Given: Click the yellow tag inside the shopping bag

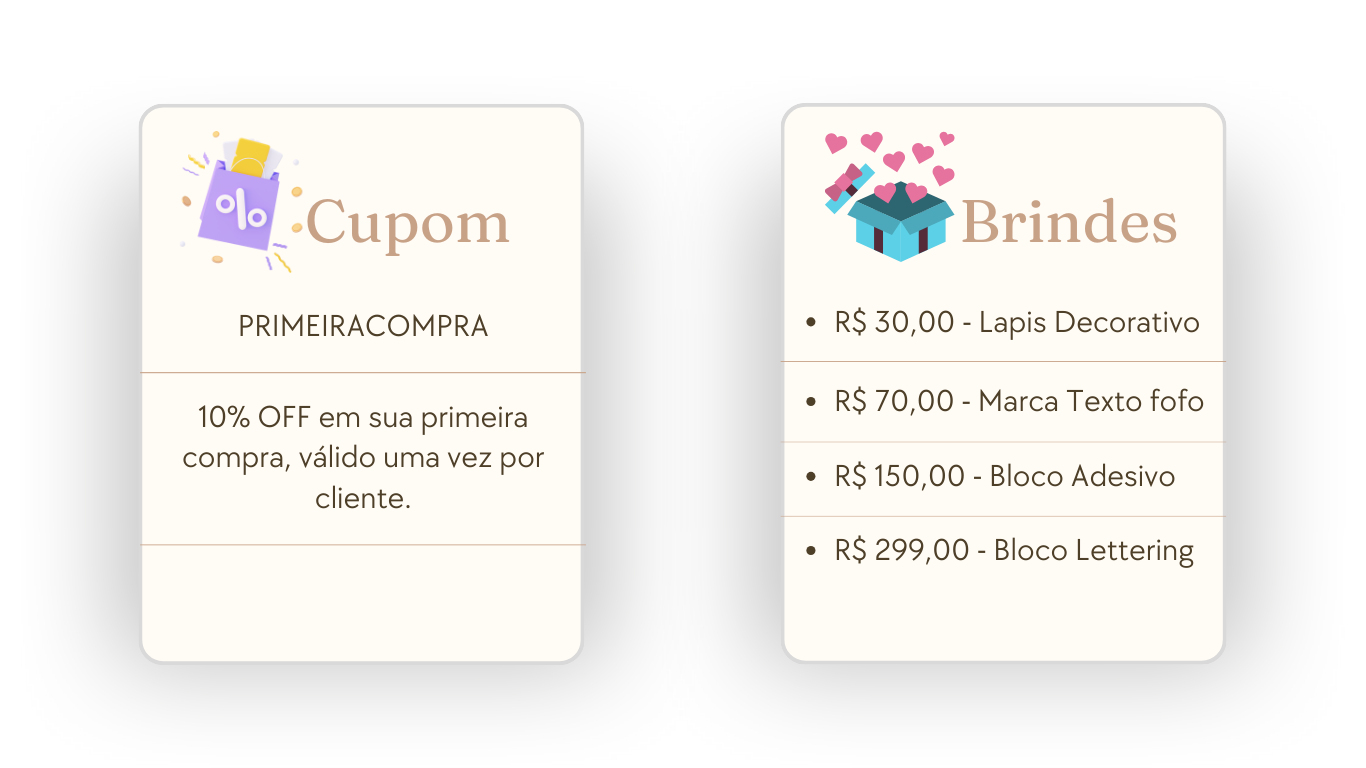Looking at the screenshot, I should point(251,156).
